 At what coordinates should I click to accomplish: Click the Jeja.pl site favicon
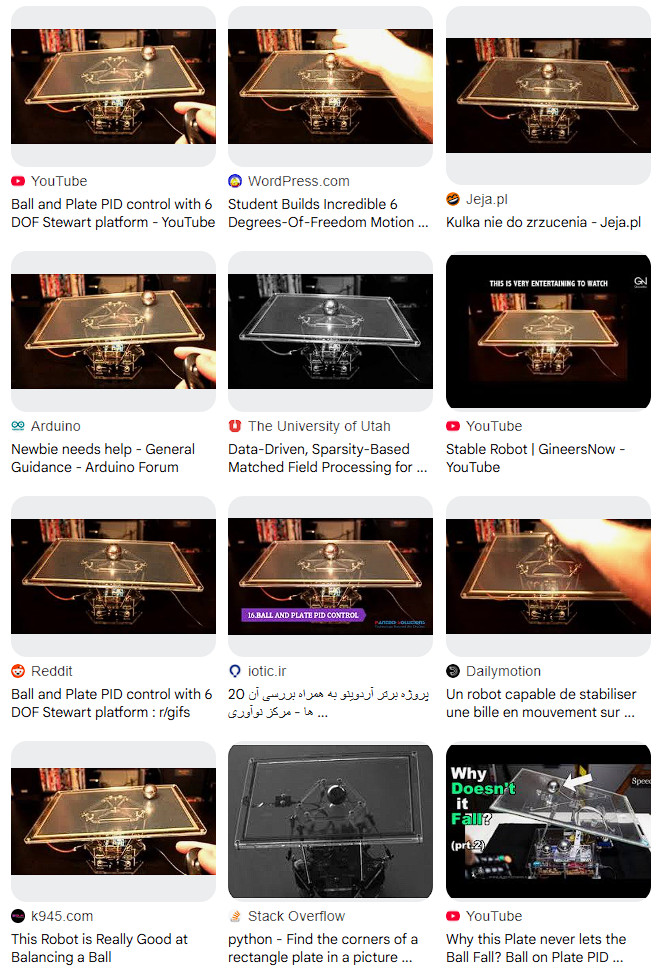coord(453,199)
